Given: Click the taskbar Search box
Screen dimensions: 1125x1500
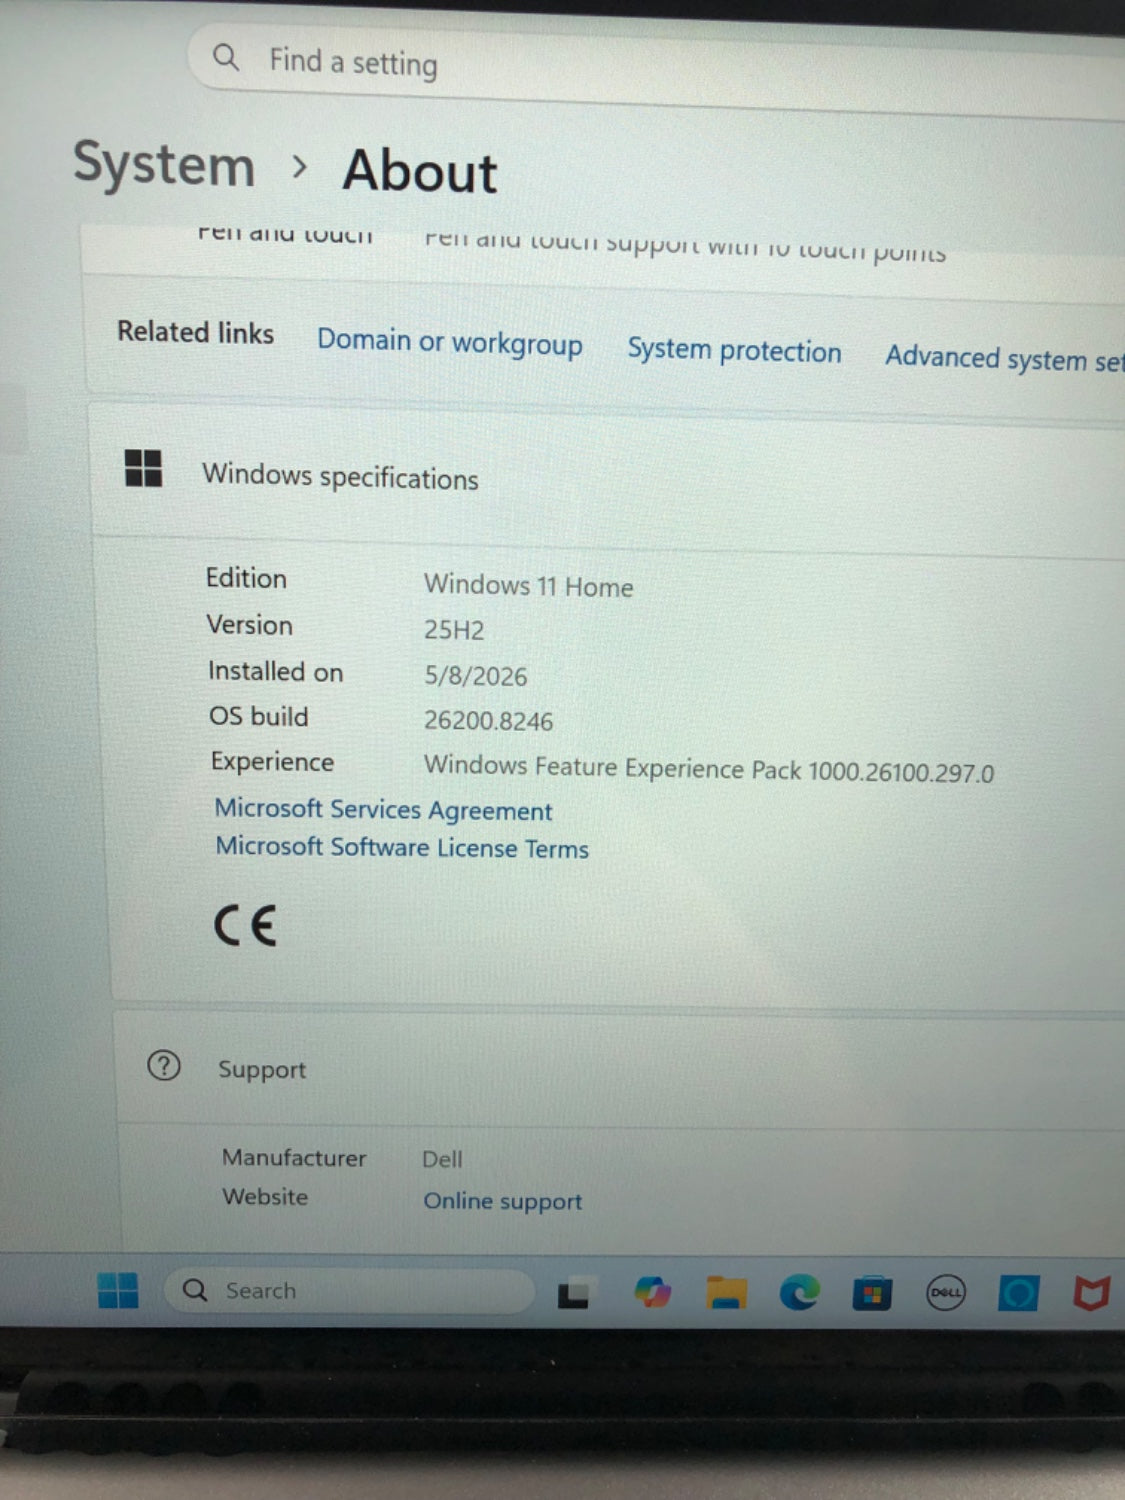Looking at the screenshot, I should coord(348,1291).
